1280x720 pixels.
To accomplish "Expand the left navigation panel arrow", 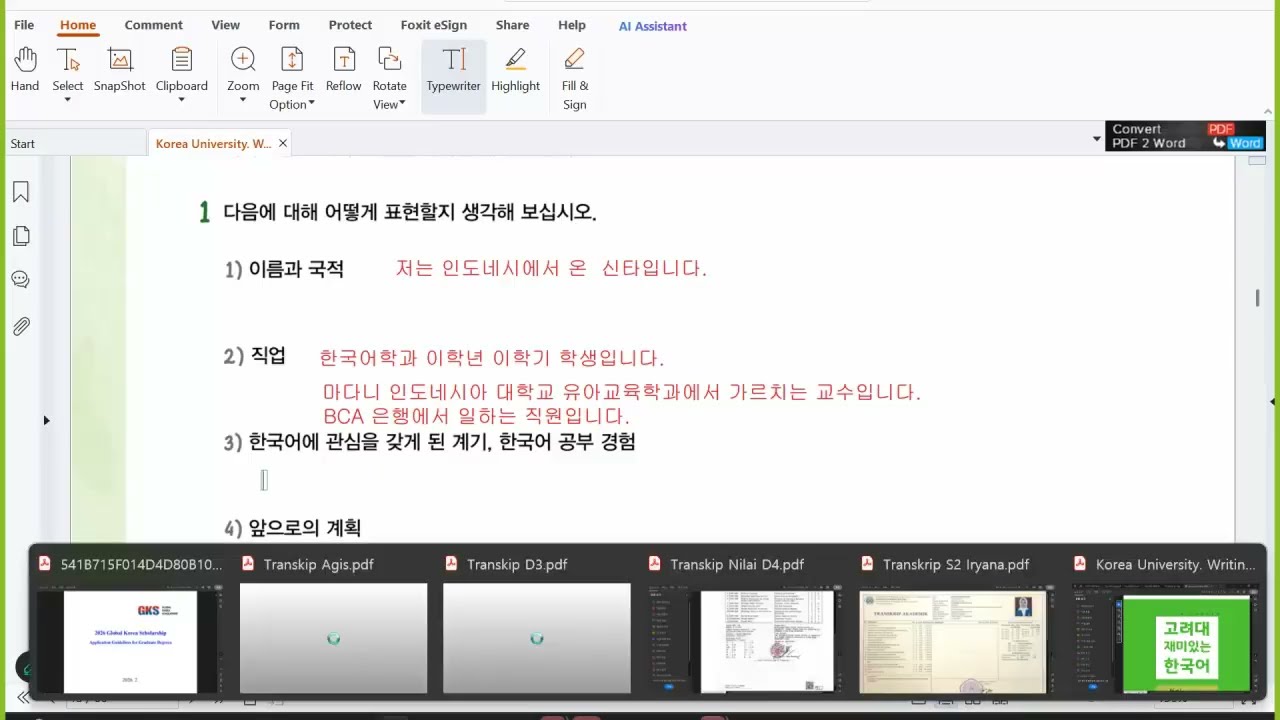I will tap(46, 420).
